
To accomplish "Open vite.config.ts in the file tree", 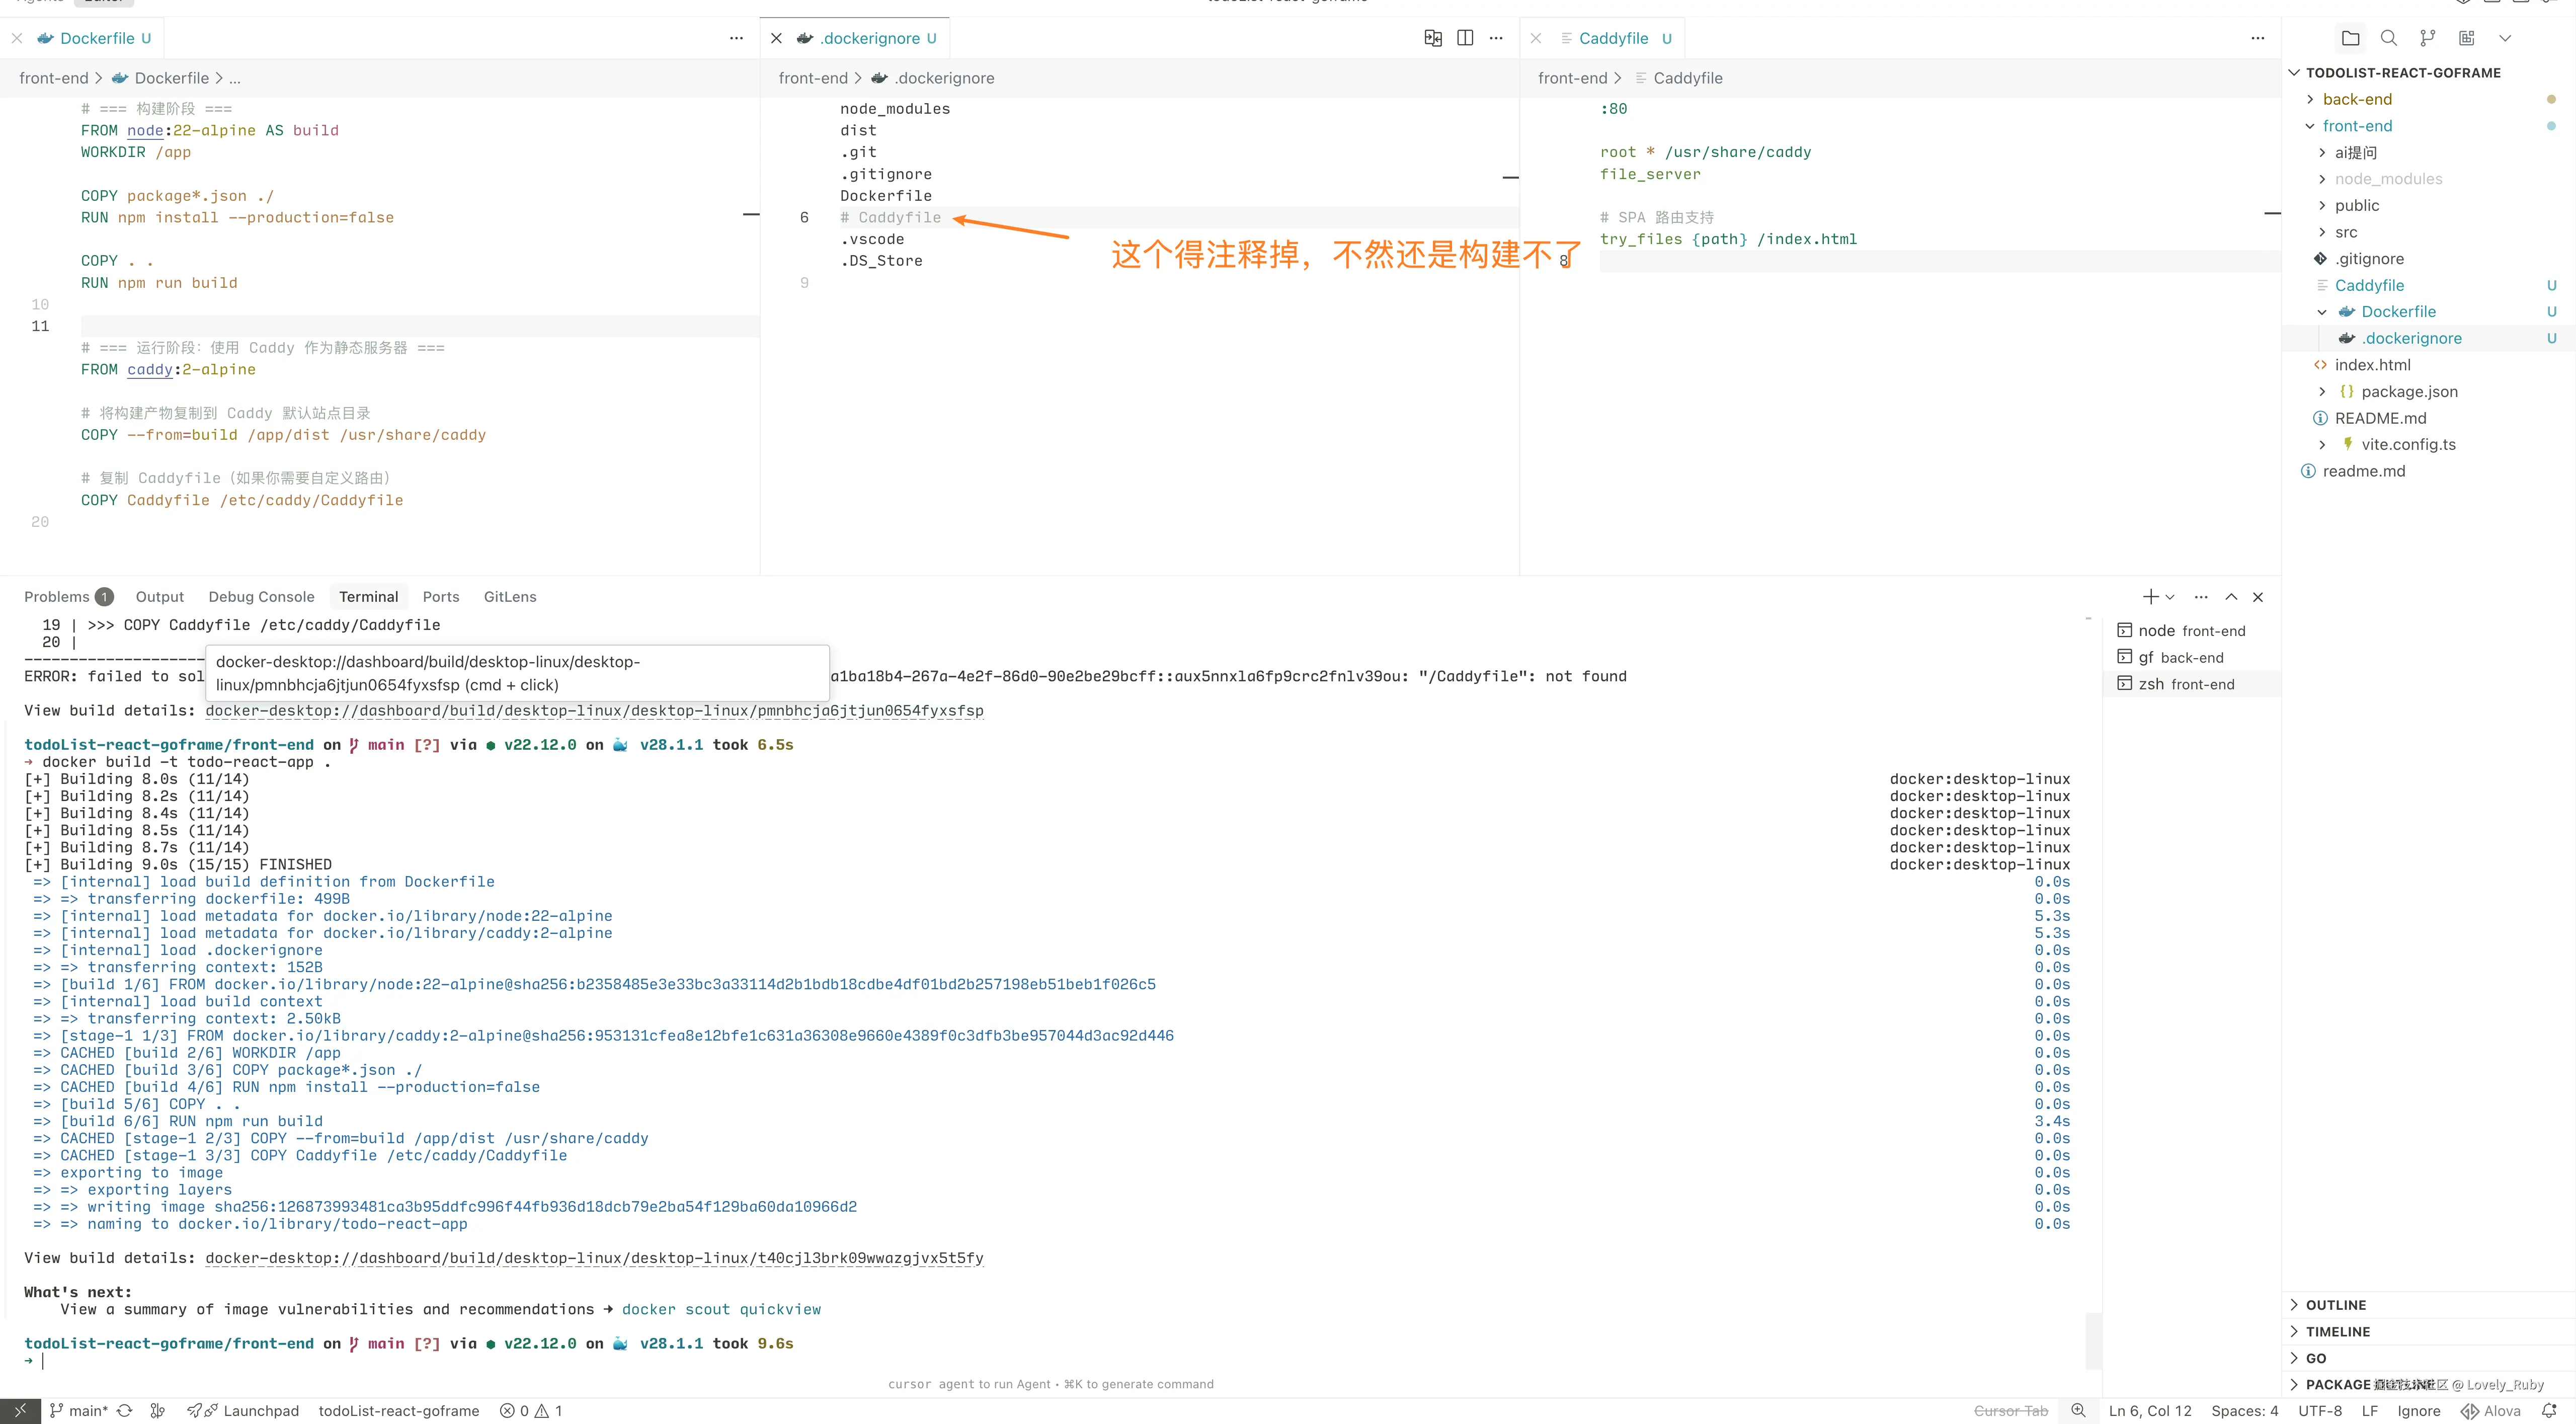I will [2407, 444].
